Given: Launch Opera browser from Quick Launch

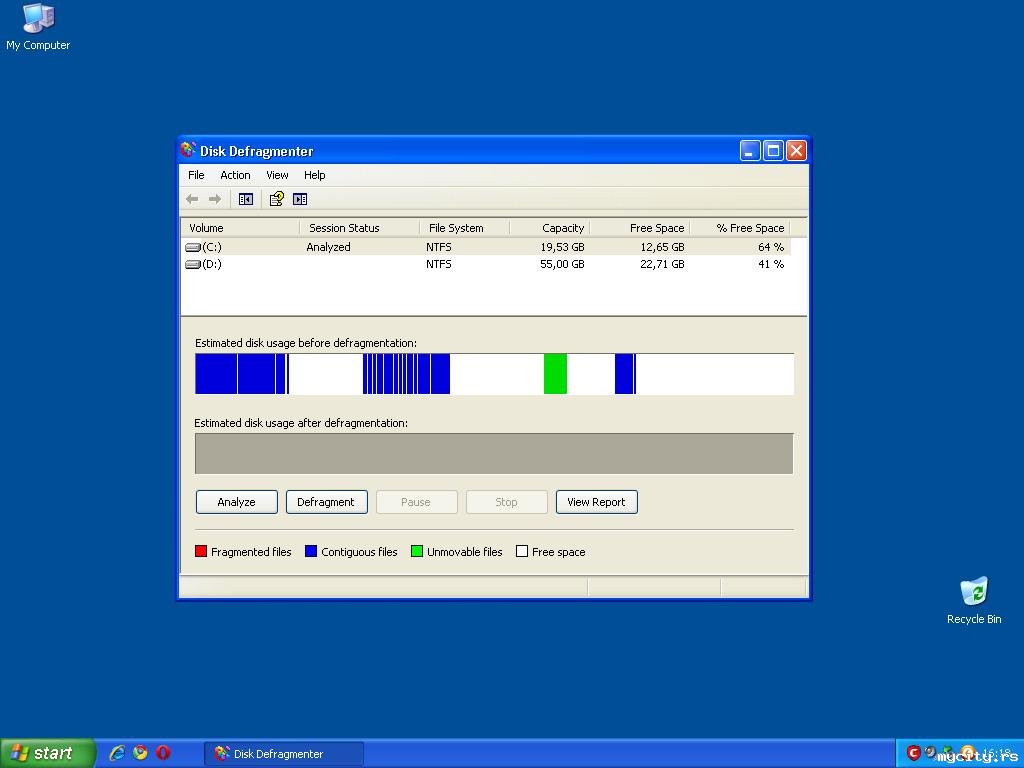Looking at the screenshot, I should (163, 753).
